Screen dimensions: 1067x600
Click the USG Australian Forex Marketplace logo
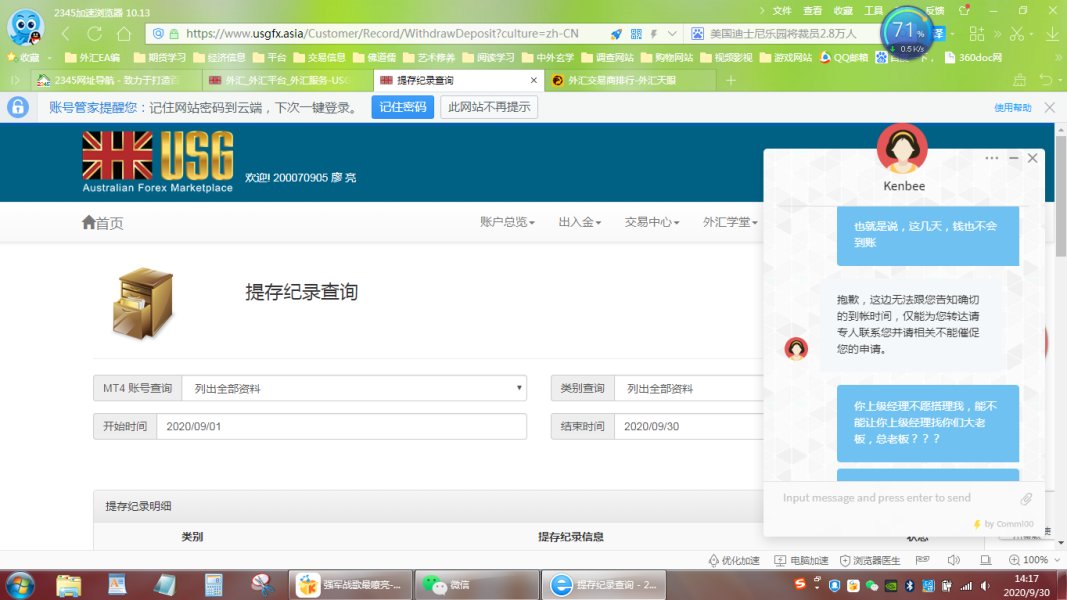click(158, 161)
